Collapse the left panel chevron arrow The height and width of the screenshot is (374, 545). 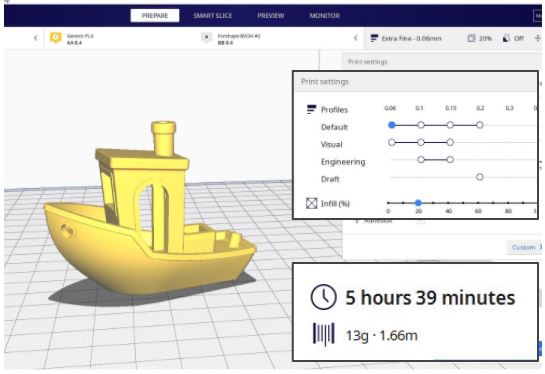pos(36,38)
